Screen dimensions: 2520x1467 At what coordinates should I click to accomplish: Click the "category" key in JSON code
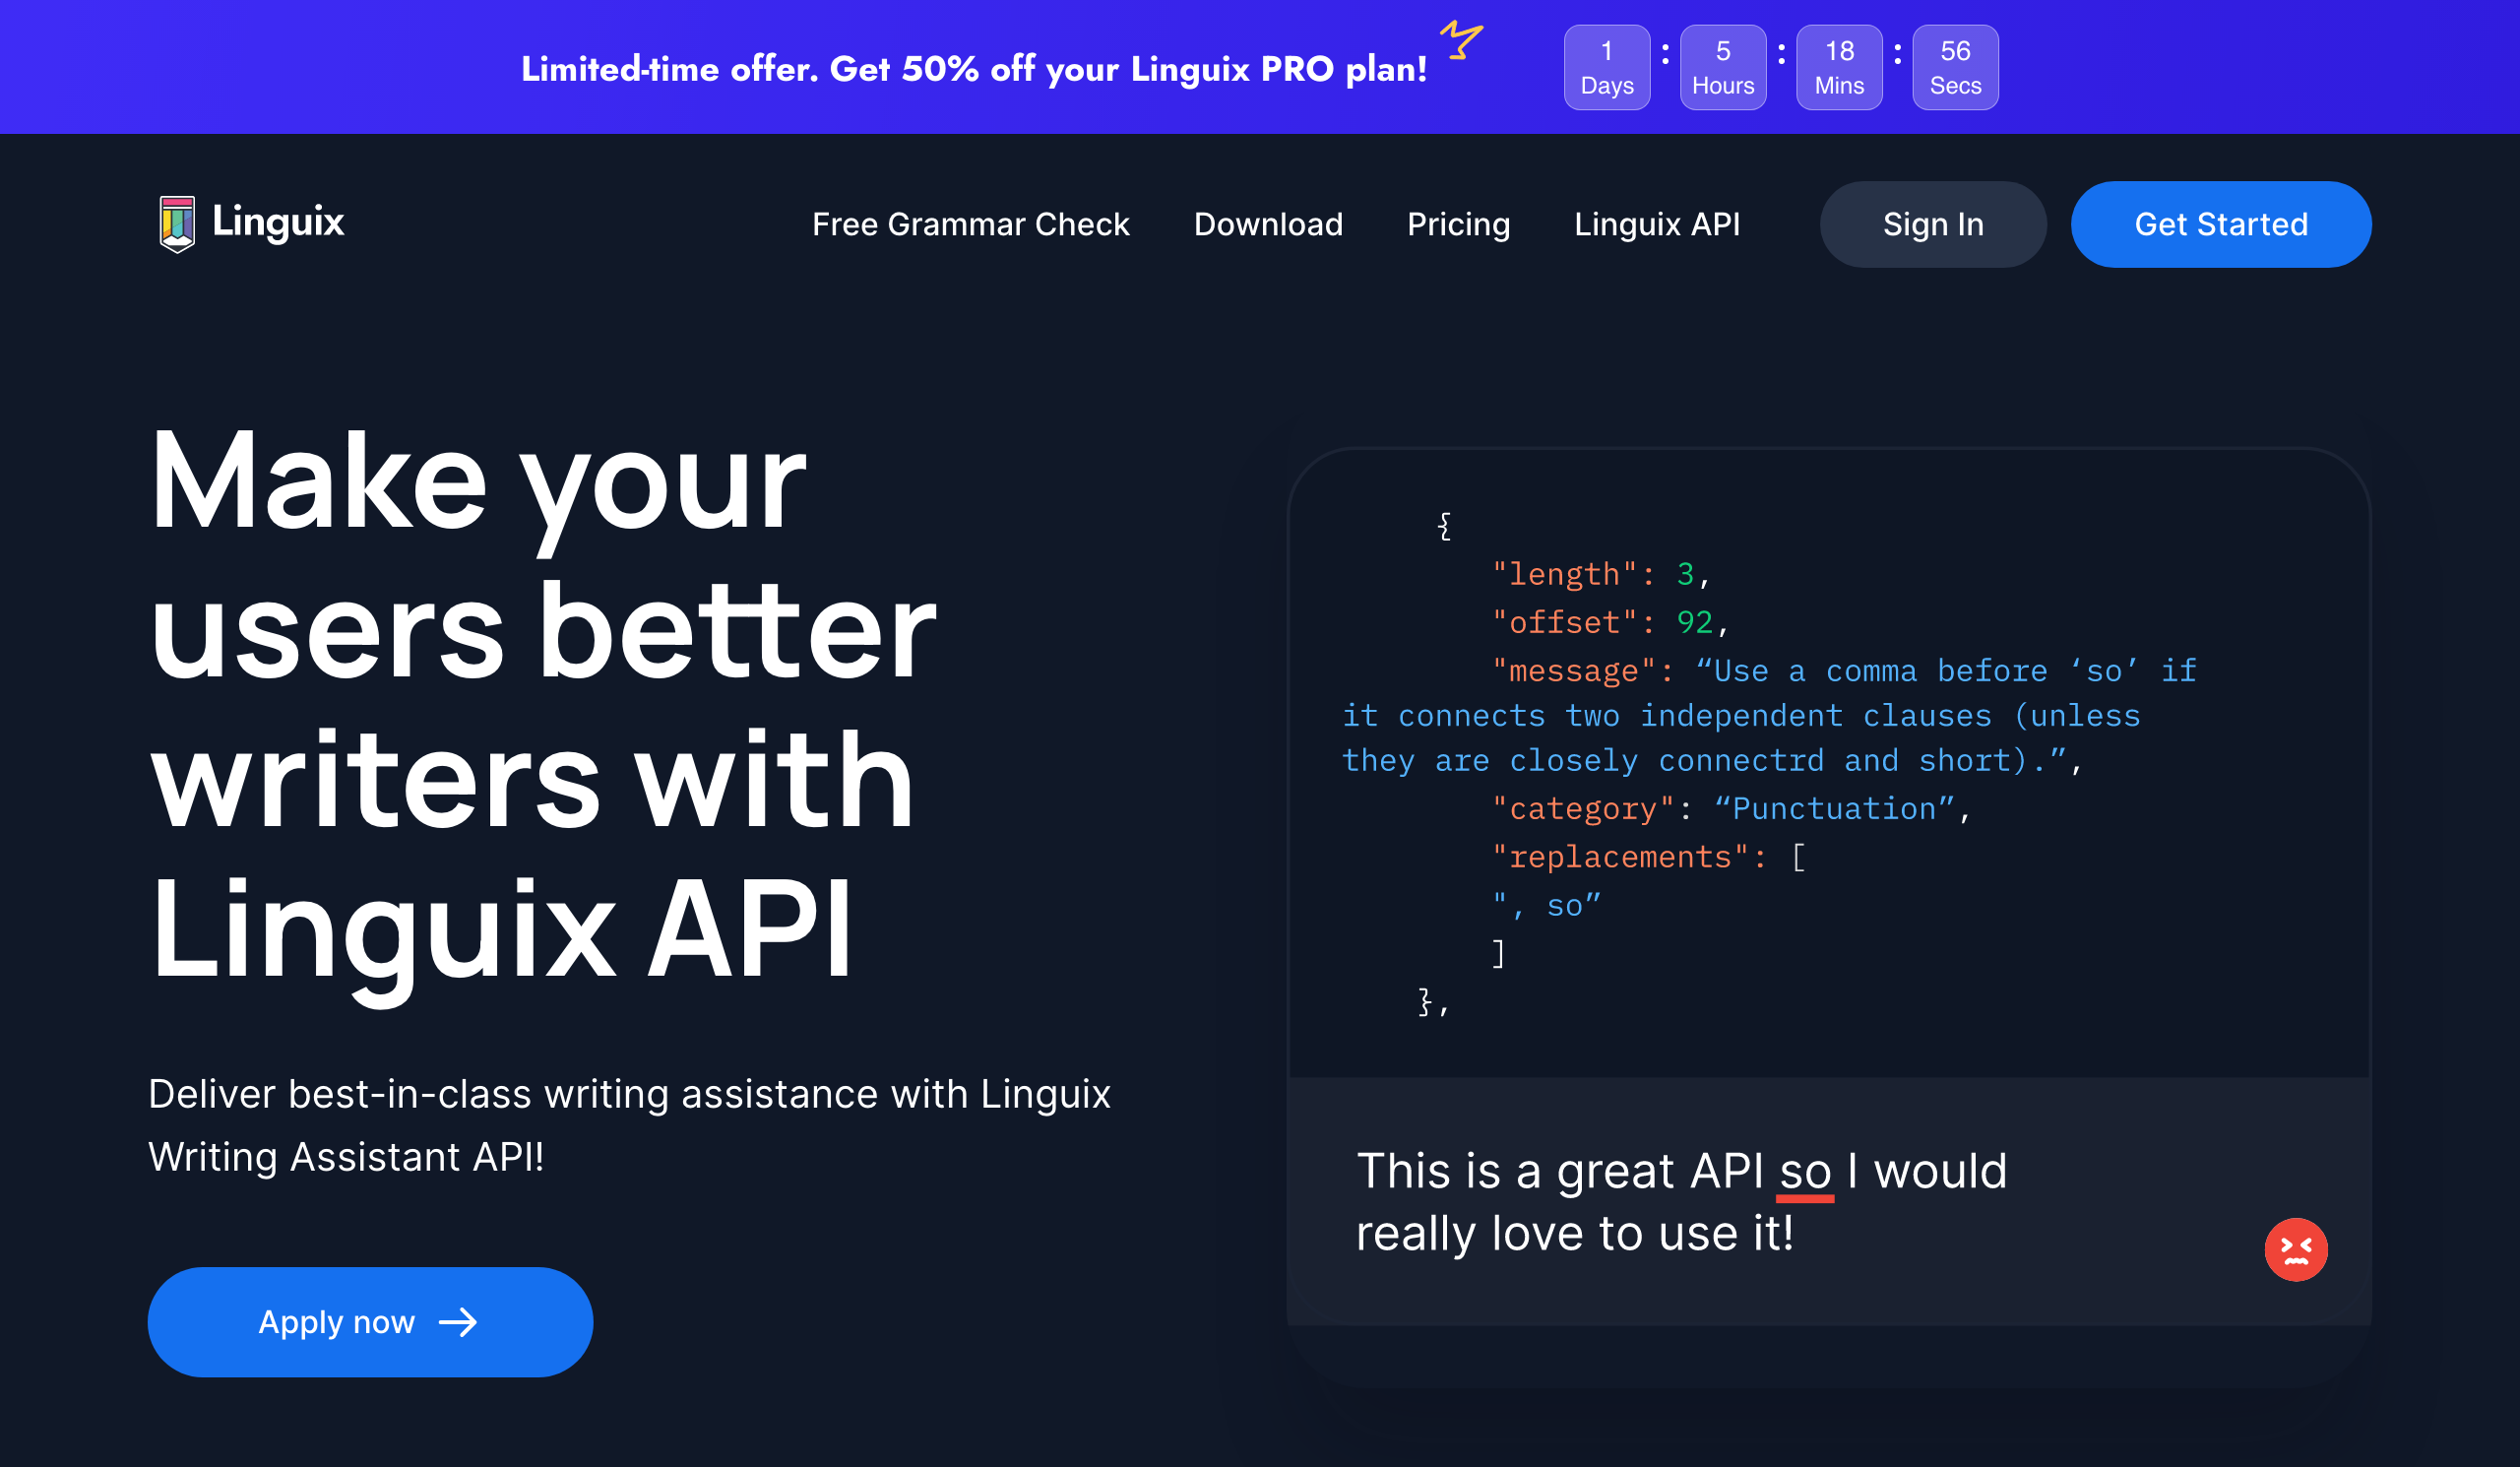(x=1583, y=808)
